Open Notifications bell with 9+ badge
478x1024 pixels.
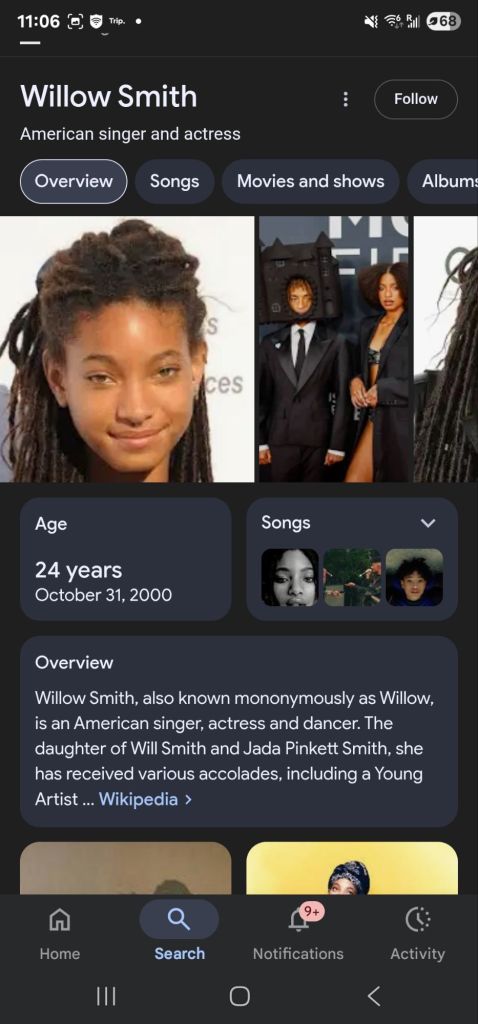[298, 919]
